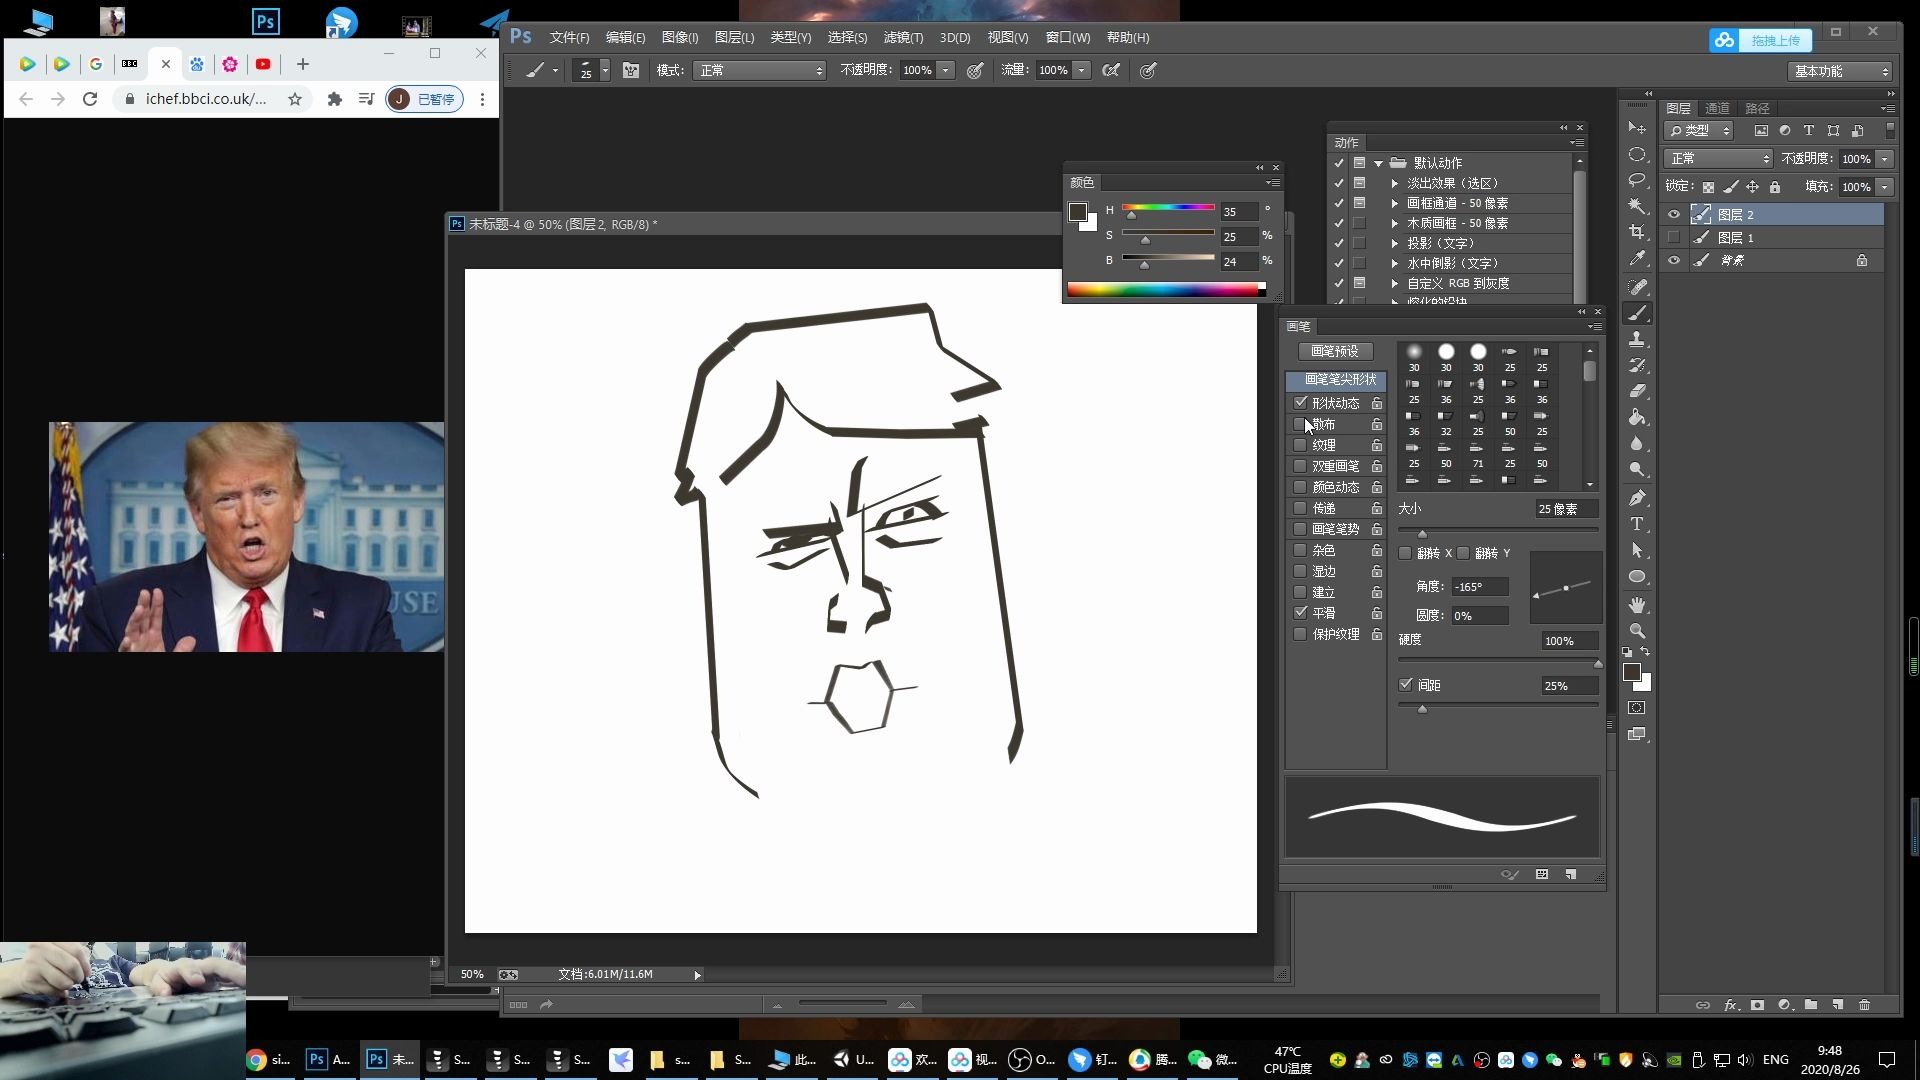Toggle the 平滑 checkbox
Image resolution: width=1920 pixels, height=1080 pixels.
pos(1300,613)
